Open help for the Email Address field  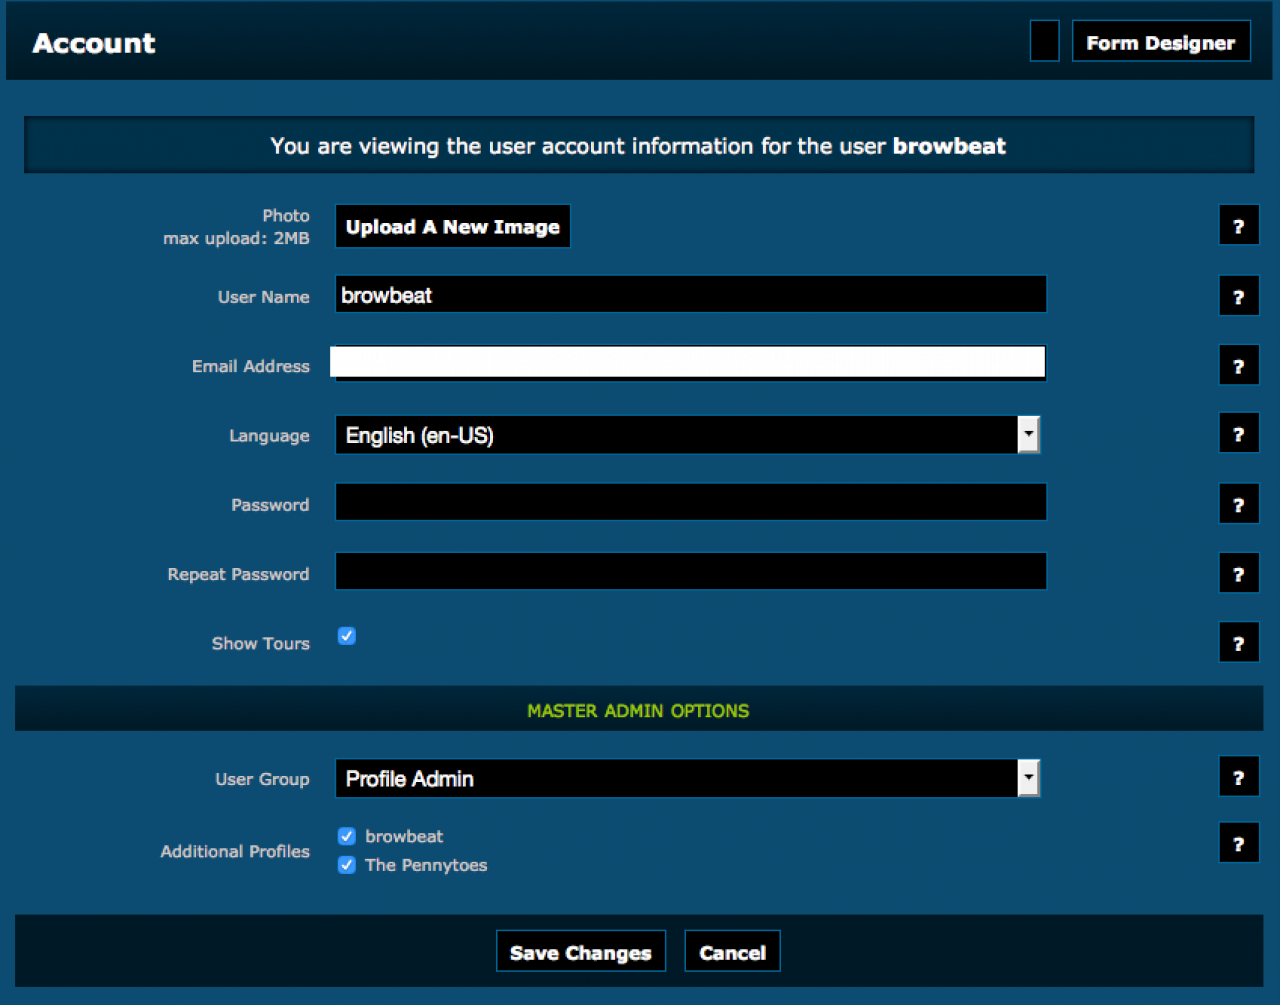point(1238,366)
